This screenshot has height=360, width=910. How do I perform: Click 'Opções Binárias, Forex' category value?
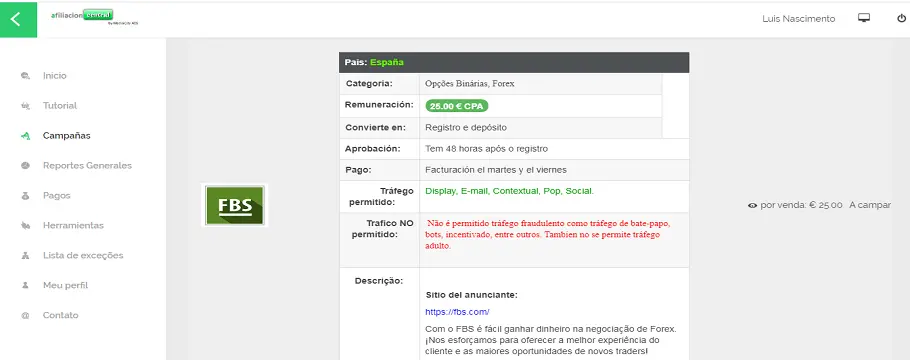click(470, 84)
